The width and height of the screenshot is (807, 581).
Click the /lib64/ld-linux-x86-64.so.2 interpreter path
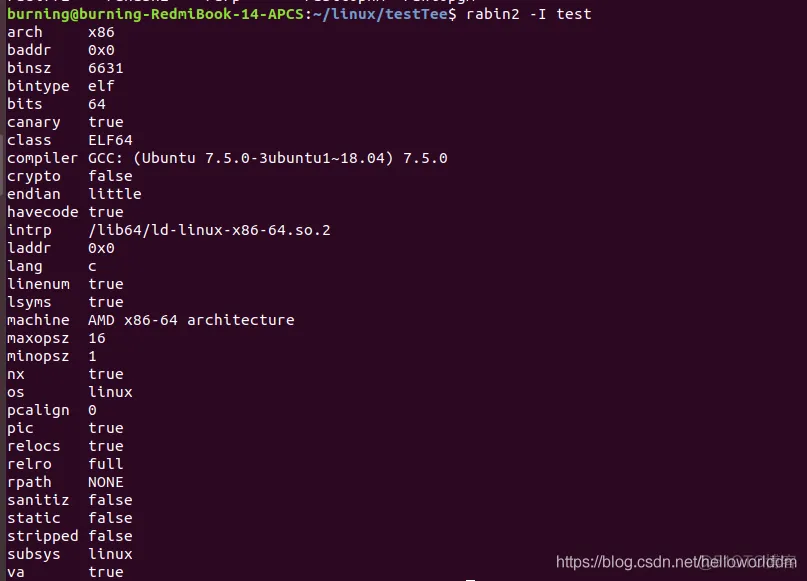(209, 230)
